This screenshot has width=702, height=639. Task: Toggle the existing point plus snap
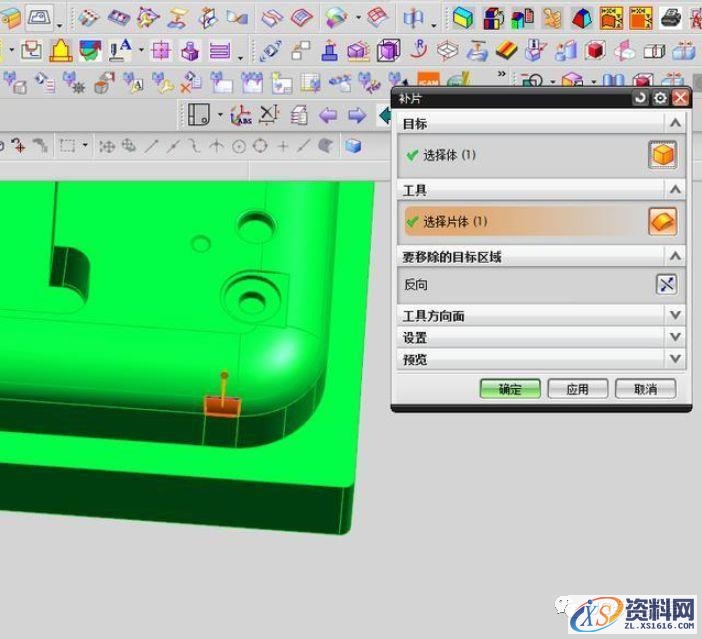[x=283, y=146]
